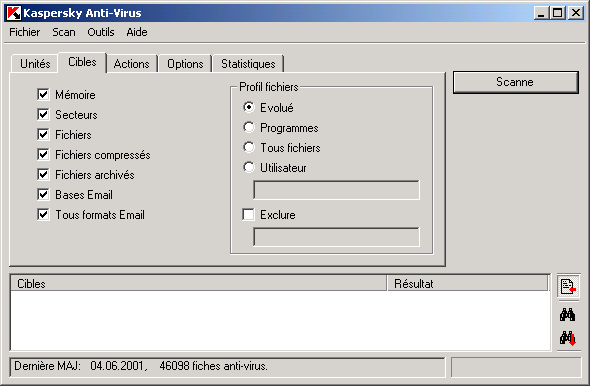Open the report document icon beside results
This screenshot has height=386, width=590.
[568, 287]
